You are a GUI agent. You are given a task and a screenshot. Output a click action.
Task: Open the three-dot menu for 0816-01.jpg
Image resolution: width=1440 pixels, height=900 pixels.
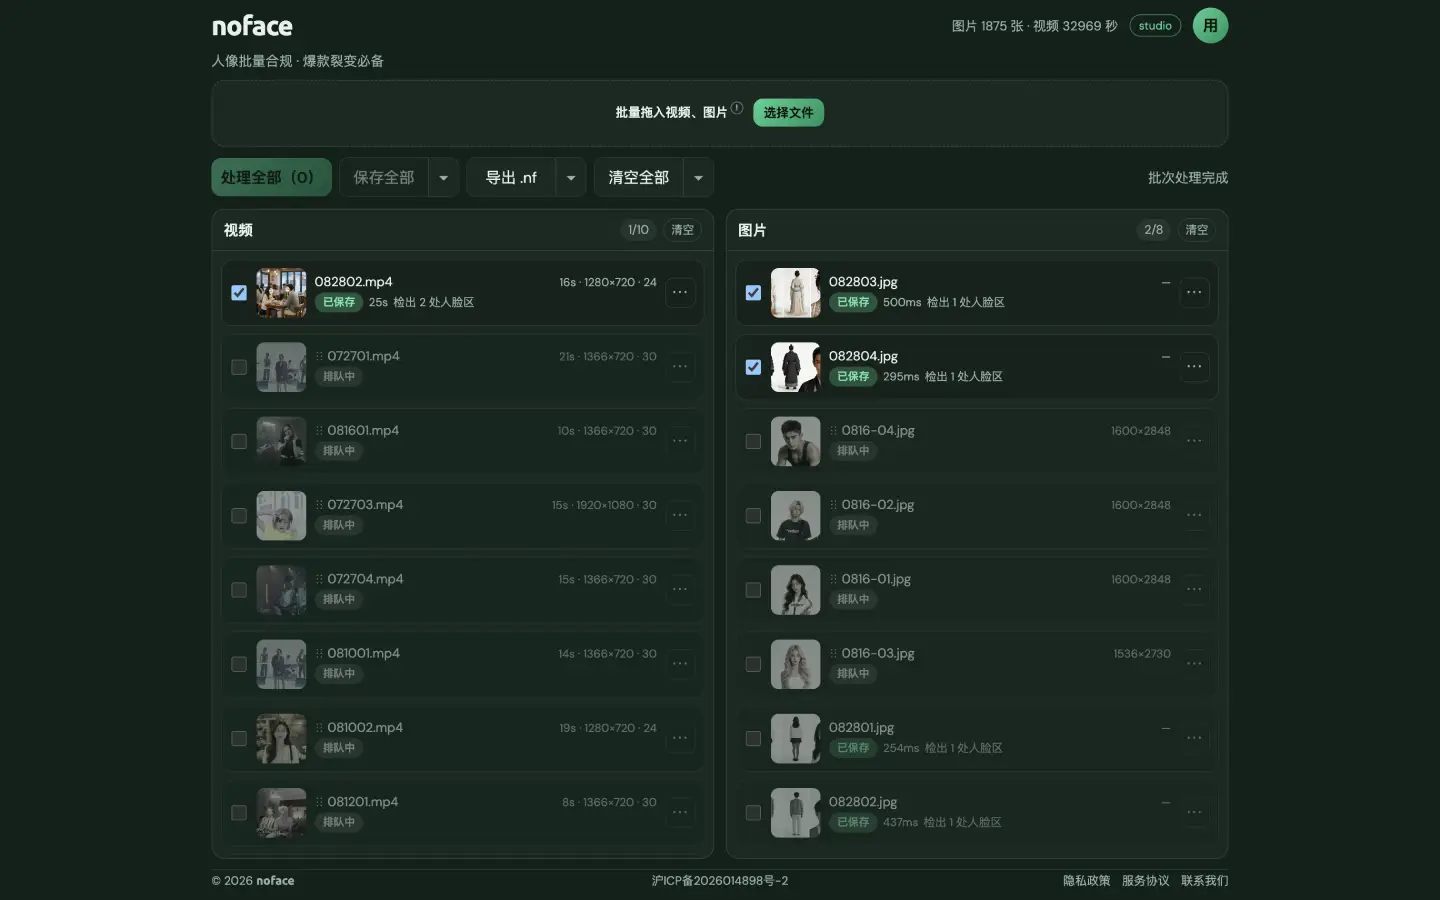pyautogui.click(x=1194, y=590)
